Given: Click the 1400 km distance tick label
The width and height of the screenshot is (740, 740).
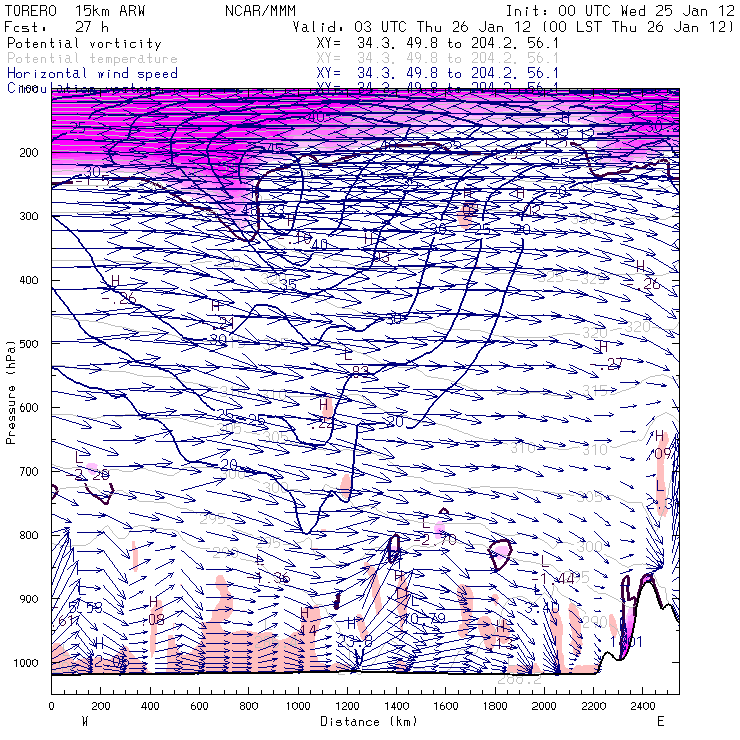Looking at the screenshot, I should (x=396, y=706).
